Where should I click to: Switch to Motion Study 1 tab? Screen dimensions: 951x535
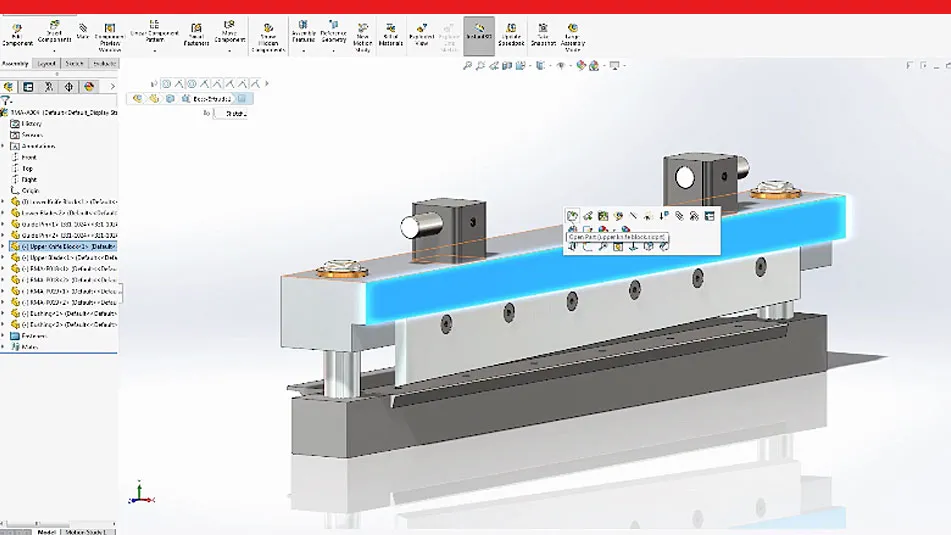click(x=85, y=532)
